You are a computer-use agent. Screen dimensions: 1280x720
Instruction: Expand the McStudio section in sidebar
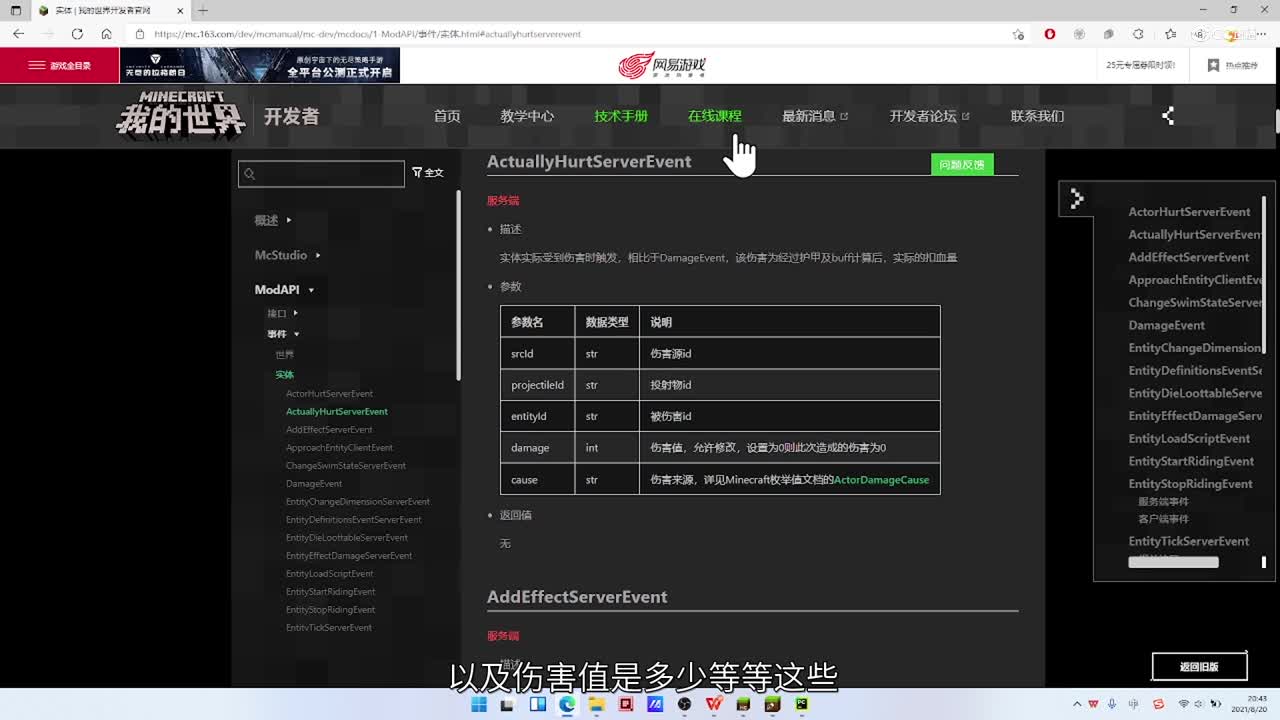tap(288, 255)
